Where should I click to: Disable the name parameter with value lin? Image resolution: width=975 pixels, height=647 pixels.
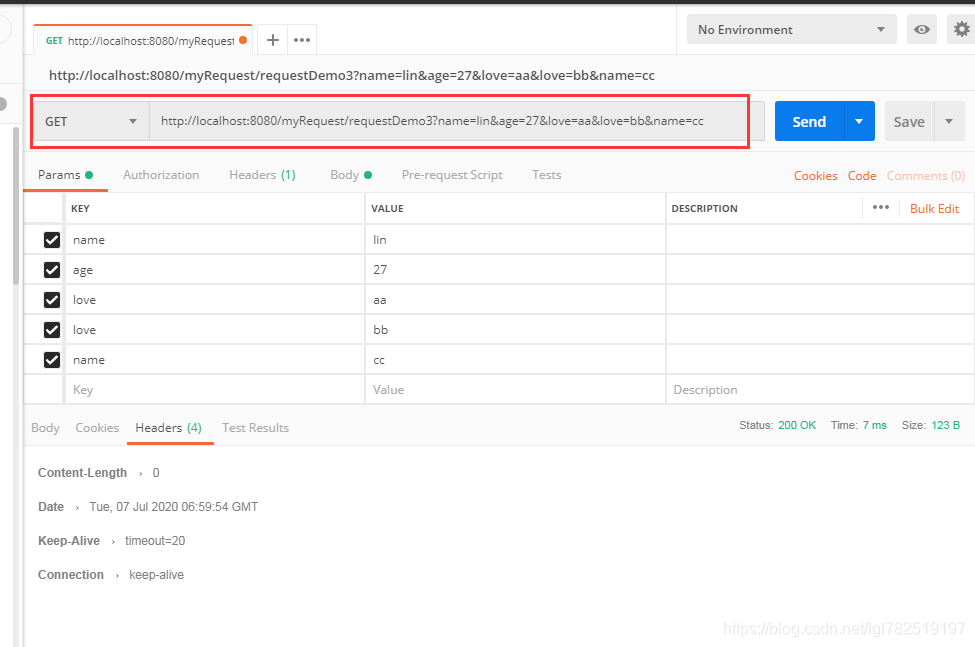pos(53,239)
